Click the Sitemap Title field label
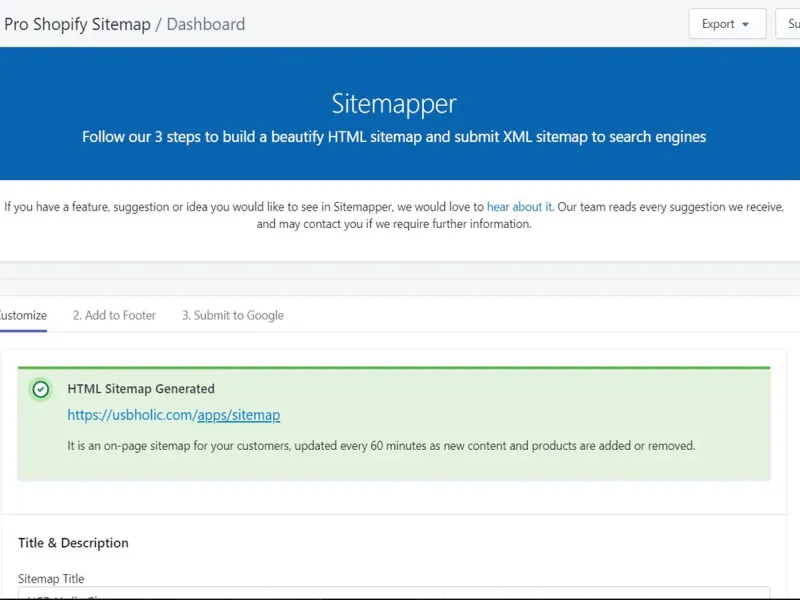Screen dimensions: 800x600 click(51, 579)
